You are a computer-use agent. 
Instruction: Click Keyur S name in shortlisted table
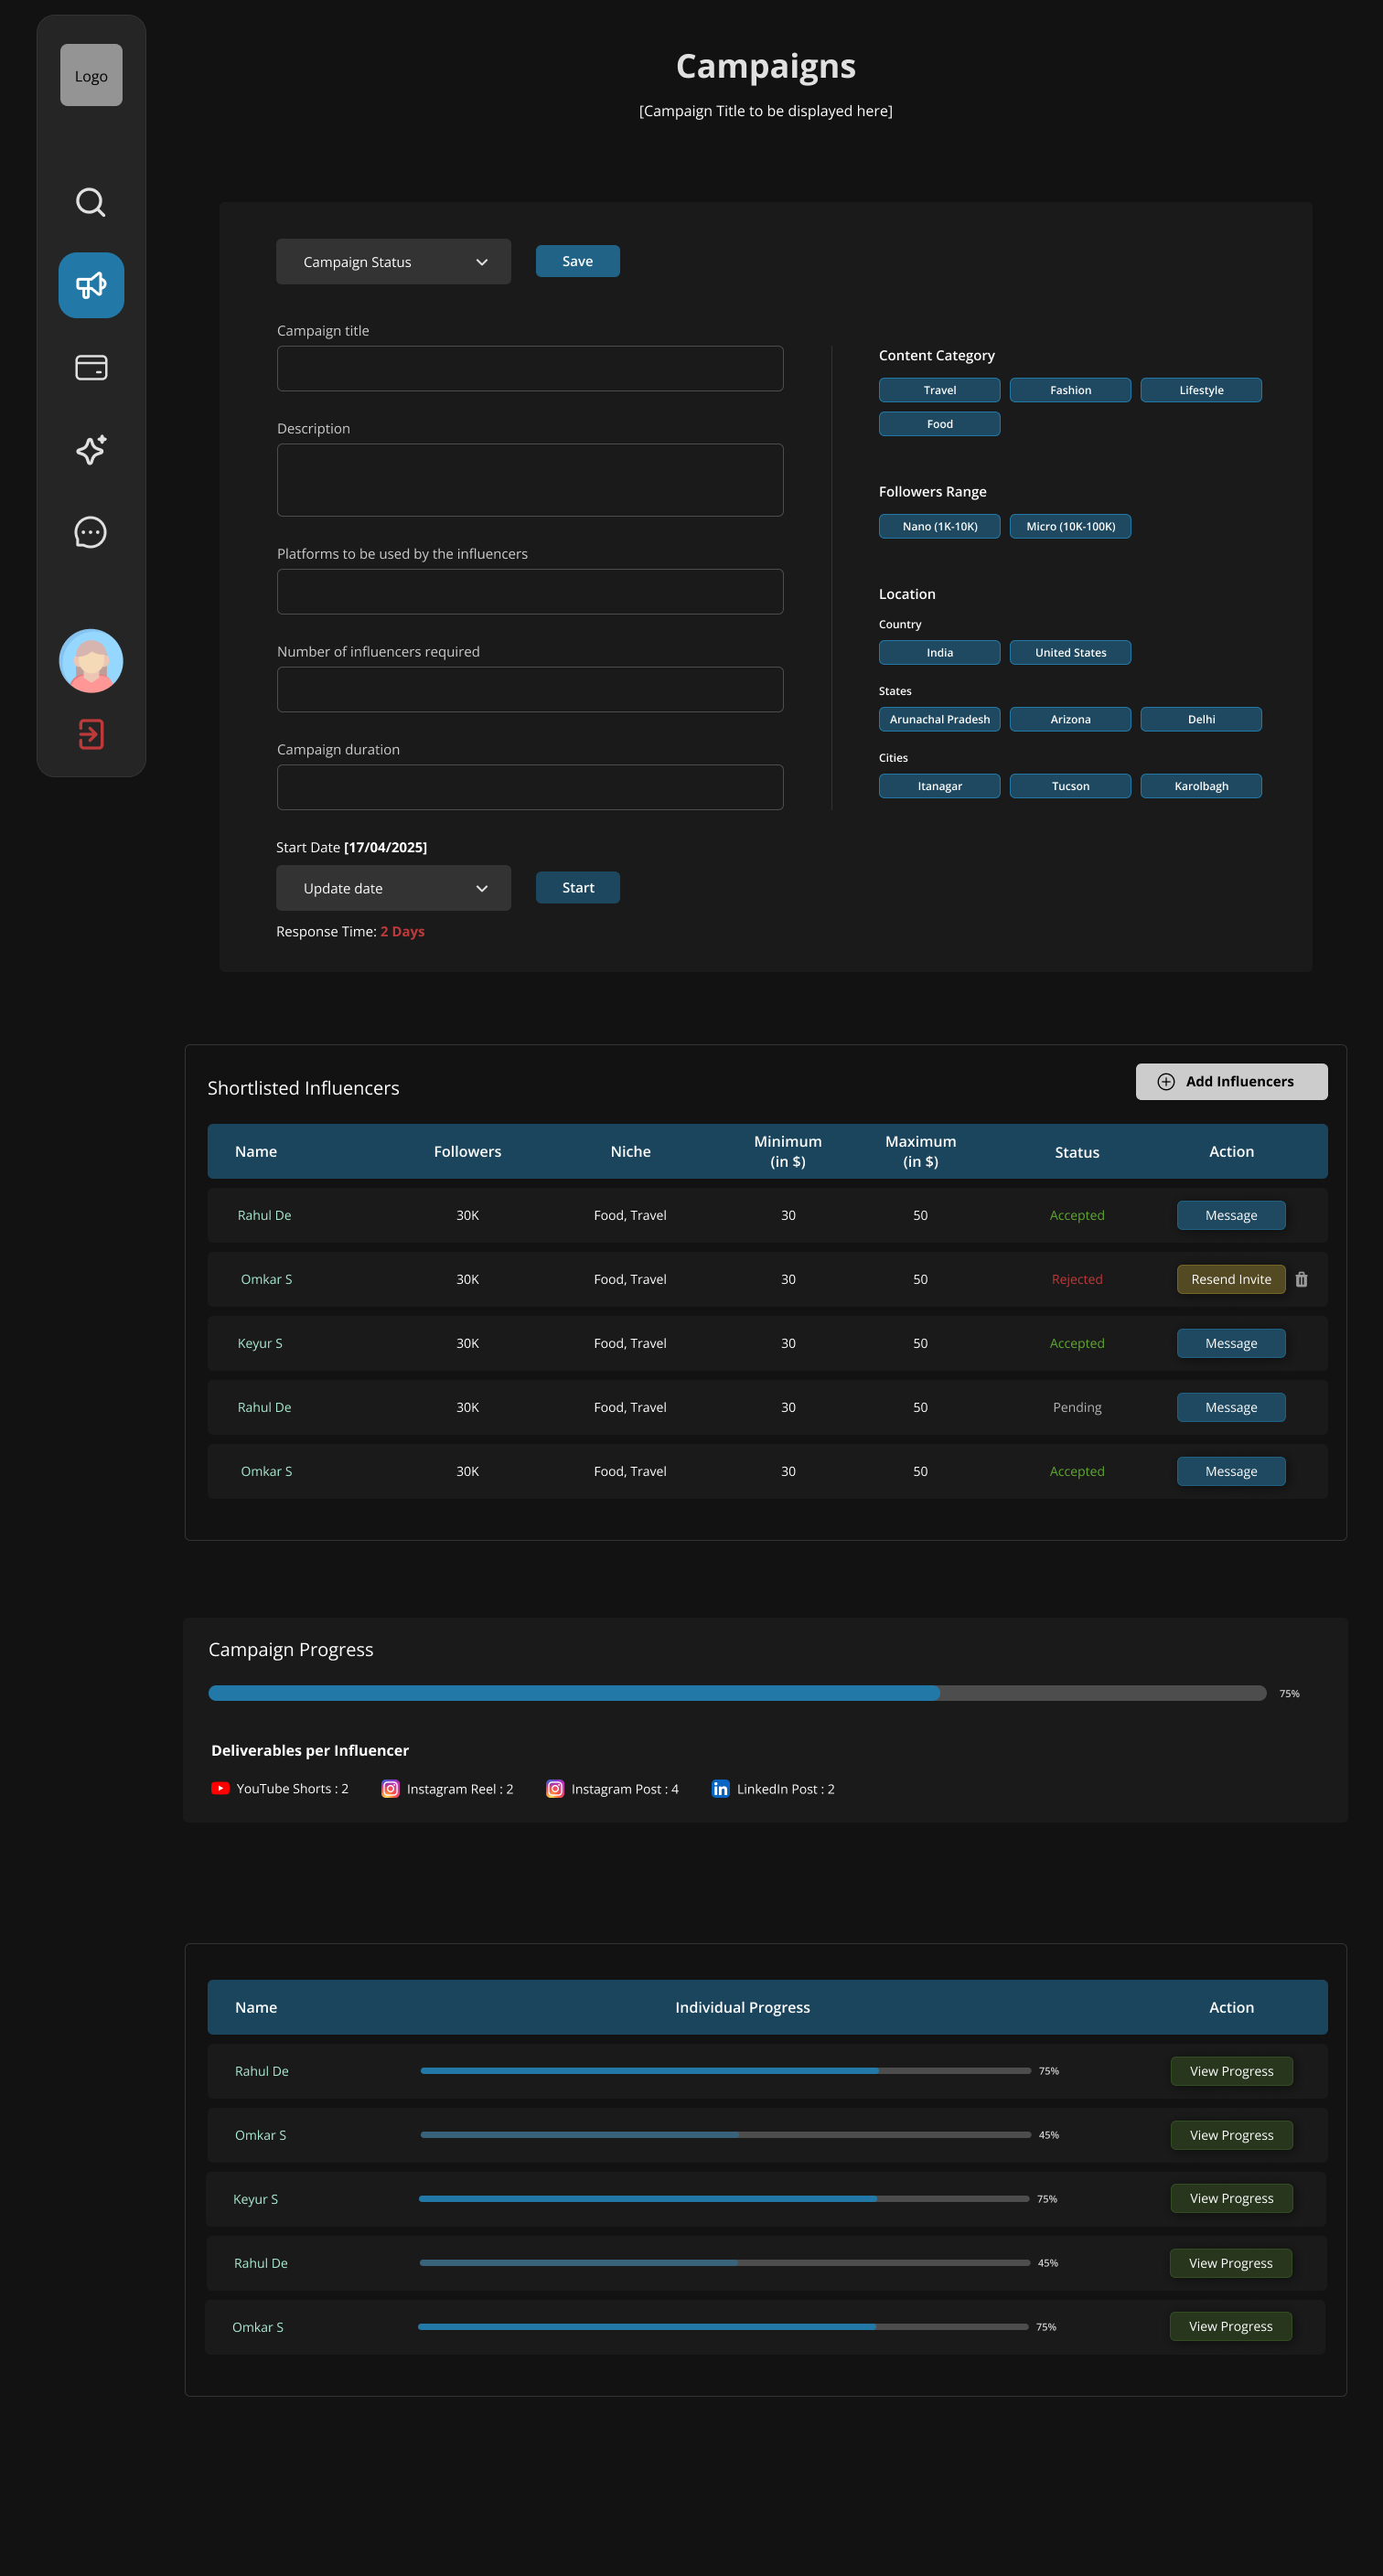pos(260,1343)
